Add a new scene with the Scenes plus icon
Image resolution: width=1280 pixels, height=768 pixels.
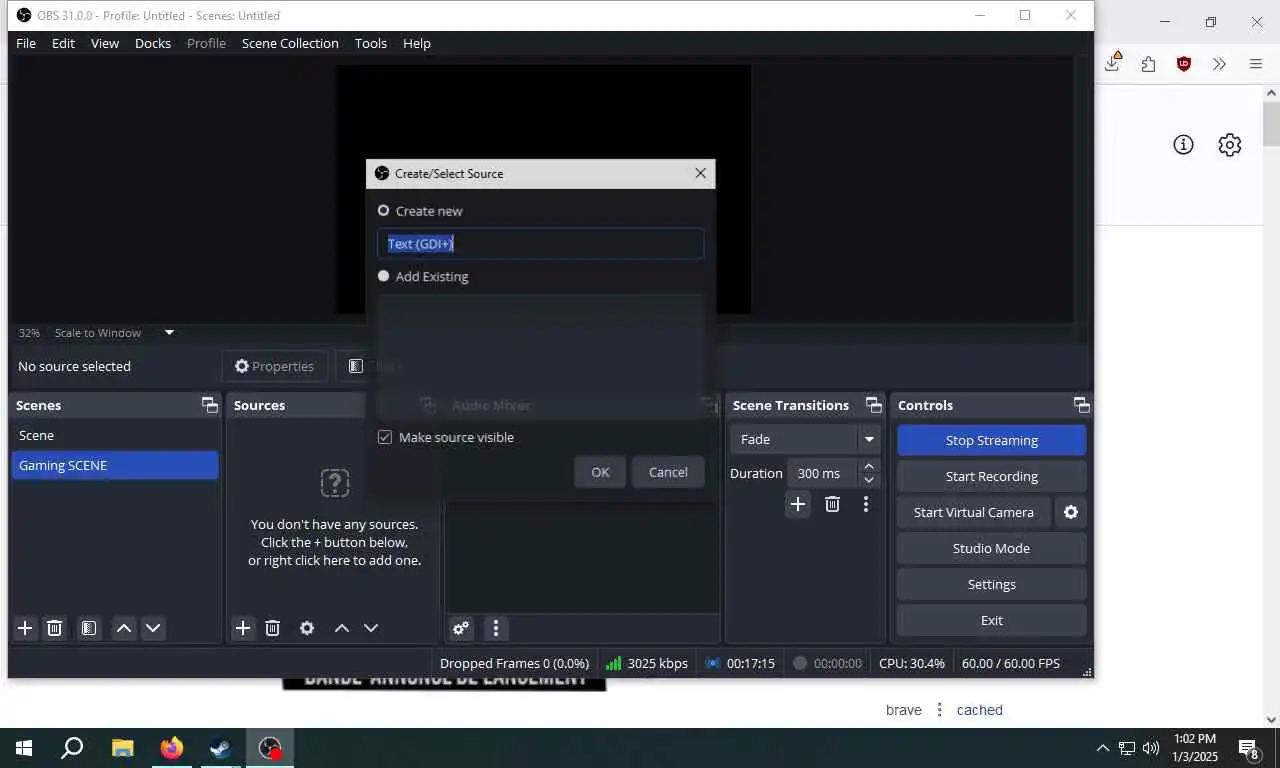tap(25, 628)
